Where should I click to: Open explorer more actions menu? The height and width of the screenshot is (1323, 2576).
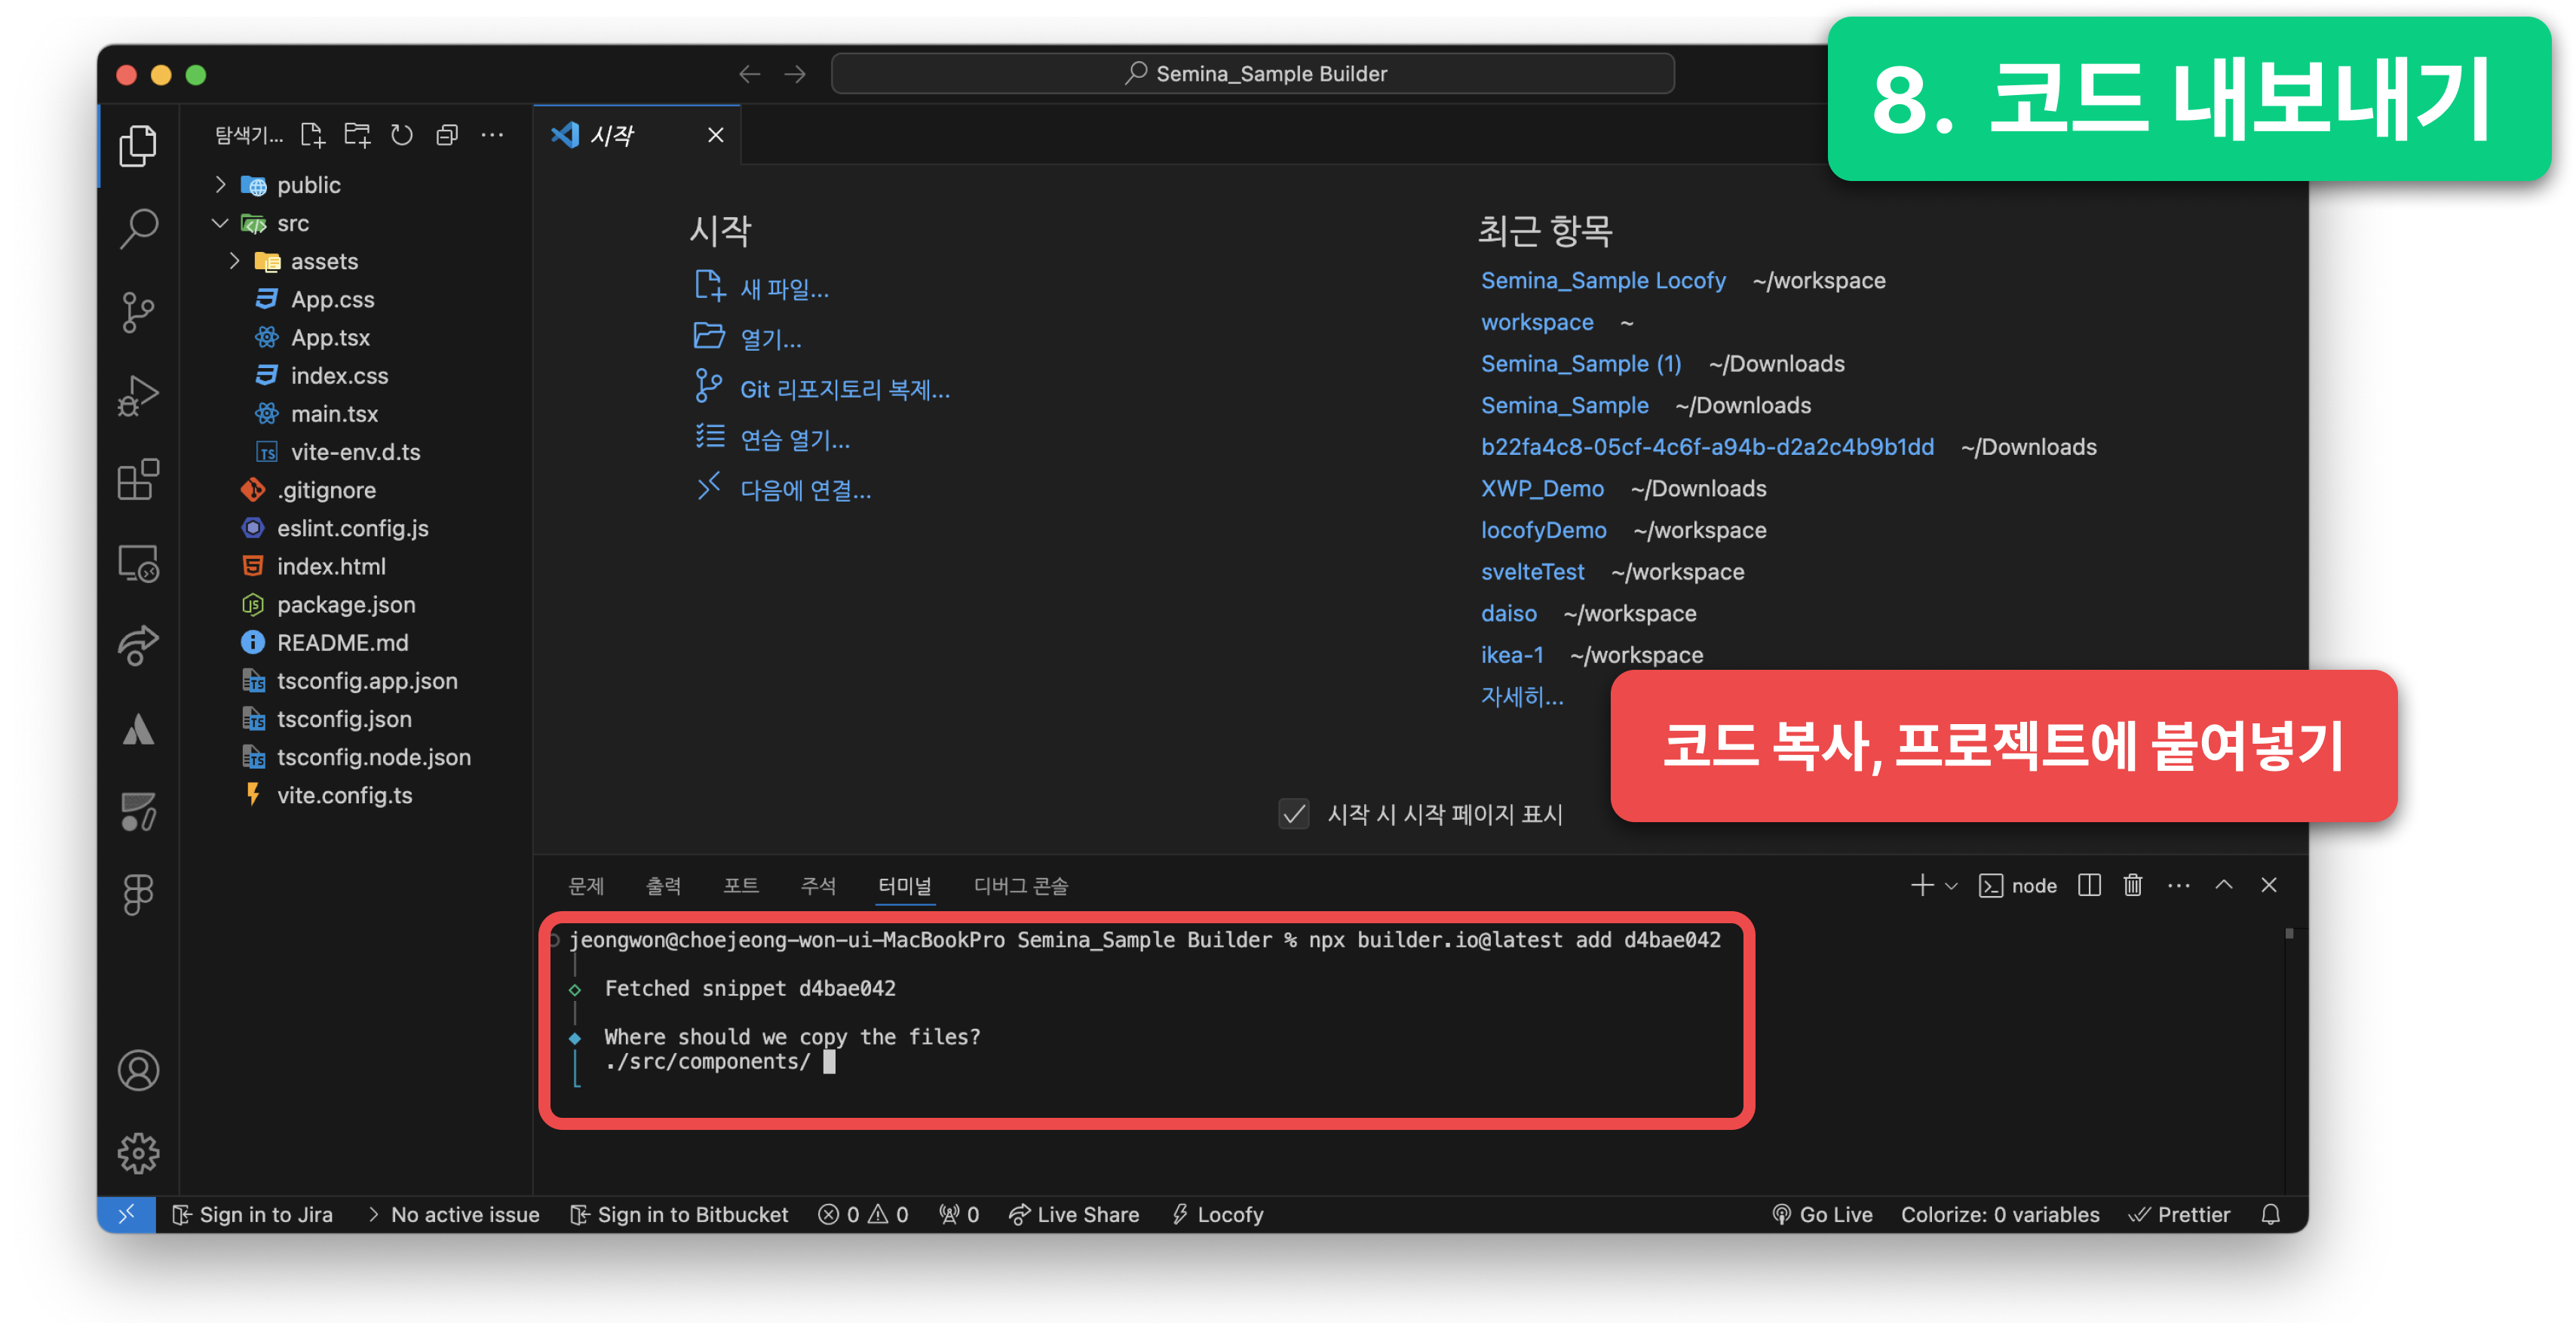pyautogui.click(x=492, y=134)
